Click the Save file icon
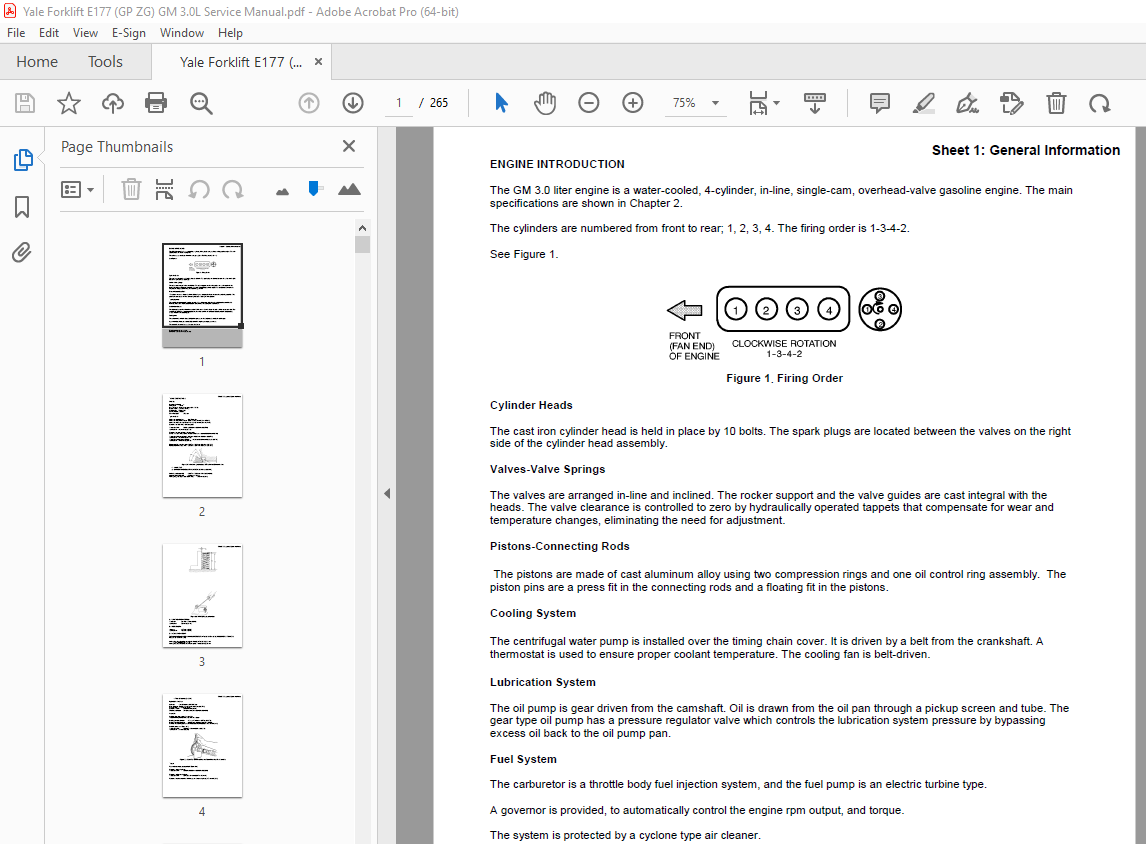This screenshot has width=1146, height=844. (25, 103)
